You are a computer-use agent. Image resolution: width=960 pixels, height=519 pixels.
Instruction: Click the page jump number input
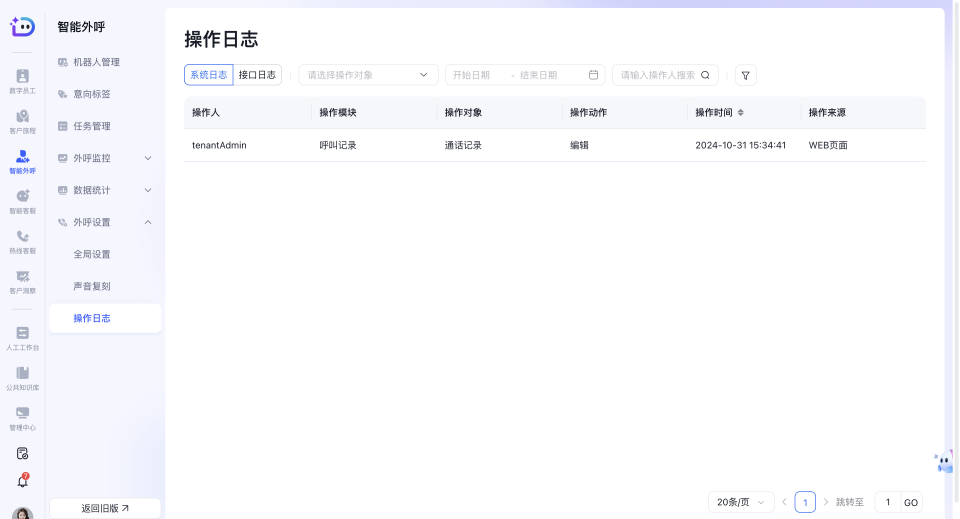pos(888,502)
